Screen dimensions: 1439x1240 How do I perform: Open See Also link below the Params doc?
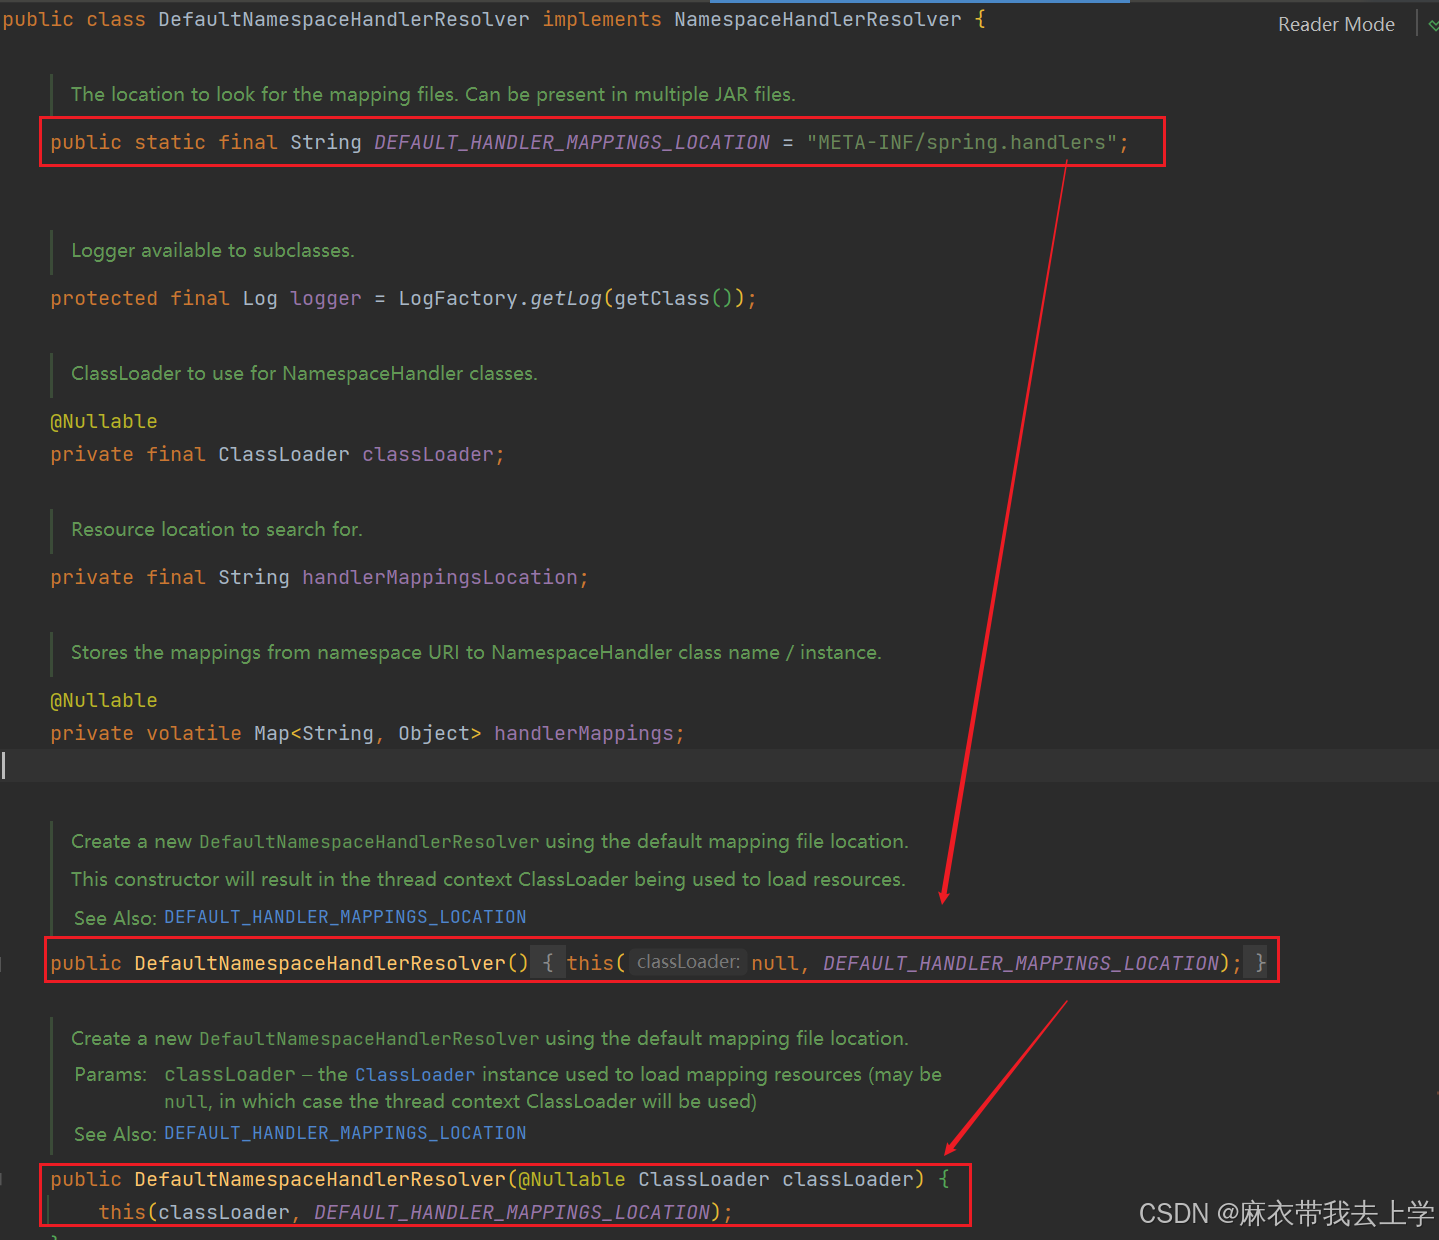click(x=345, y=1133)
